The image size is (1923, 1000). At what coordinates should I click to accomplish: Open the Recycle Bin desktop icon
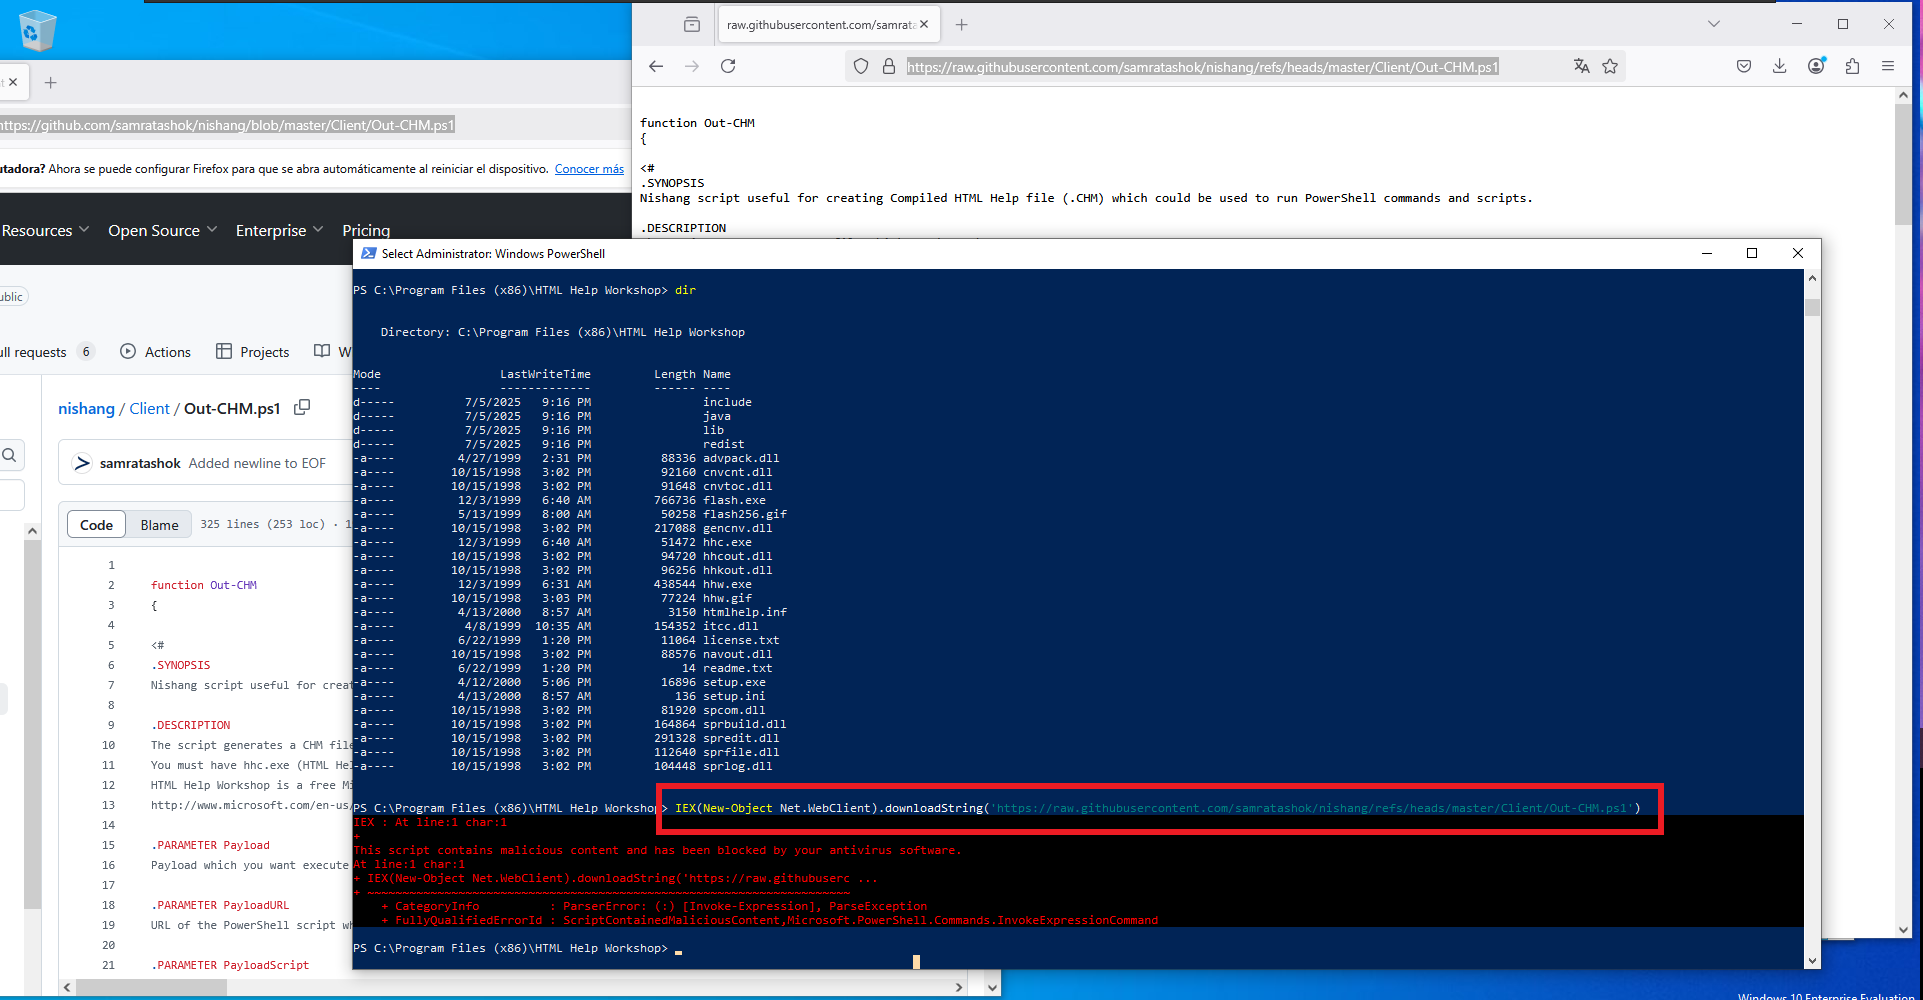pyautogui.click(x=37, y=30)
